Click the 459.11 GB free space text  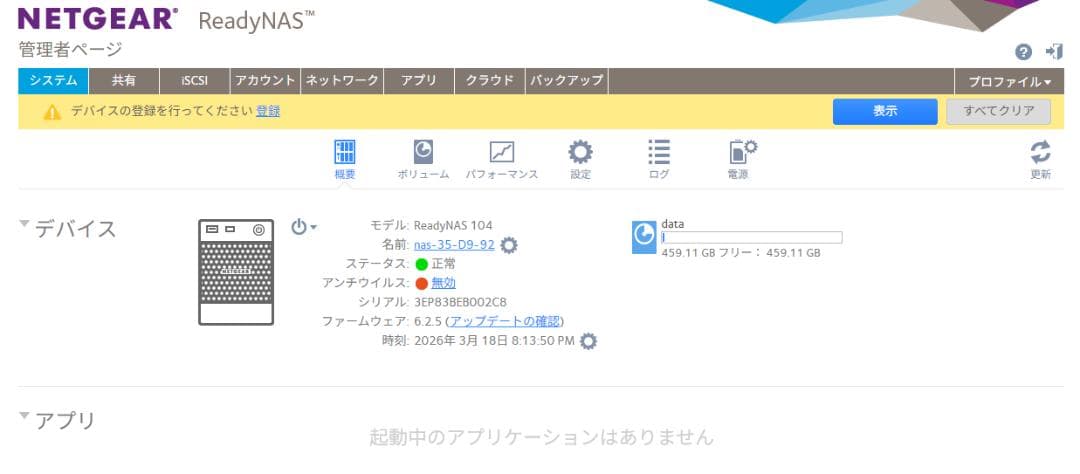point(740,253)
